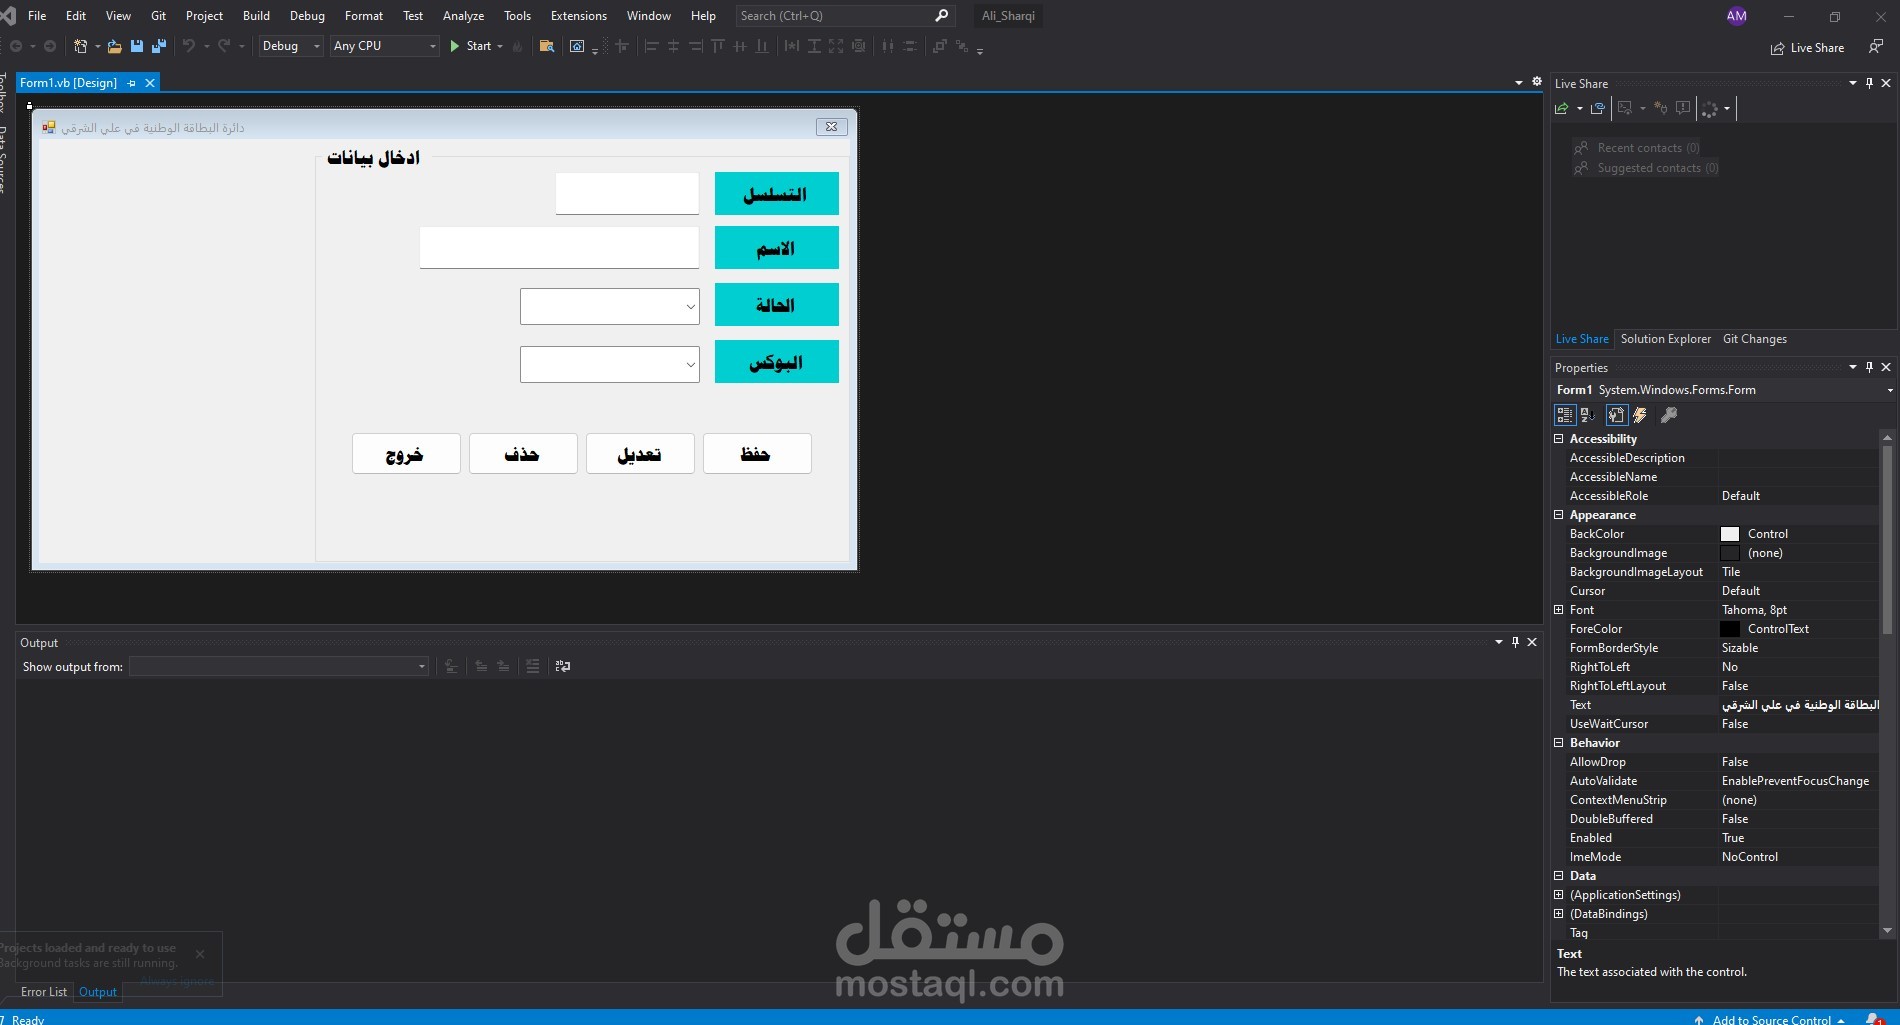Click the Find in Files folder icon
The height and width of the screenshot is (1025, 1900).
tap(546, 46)
